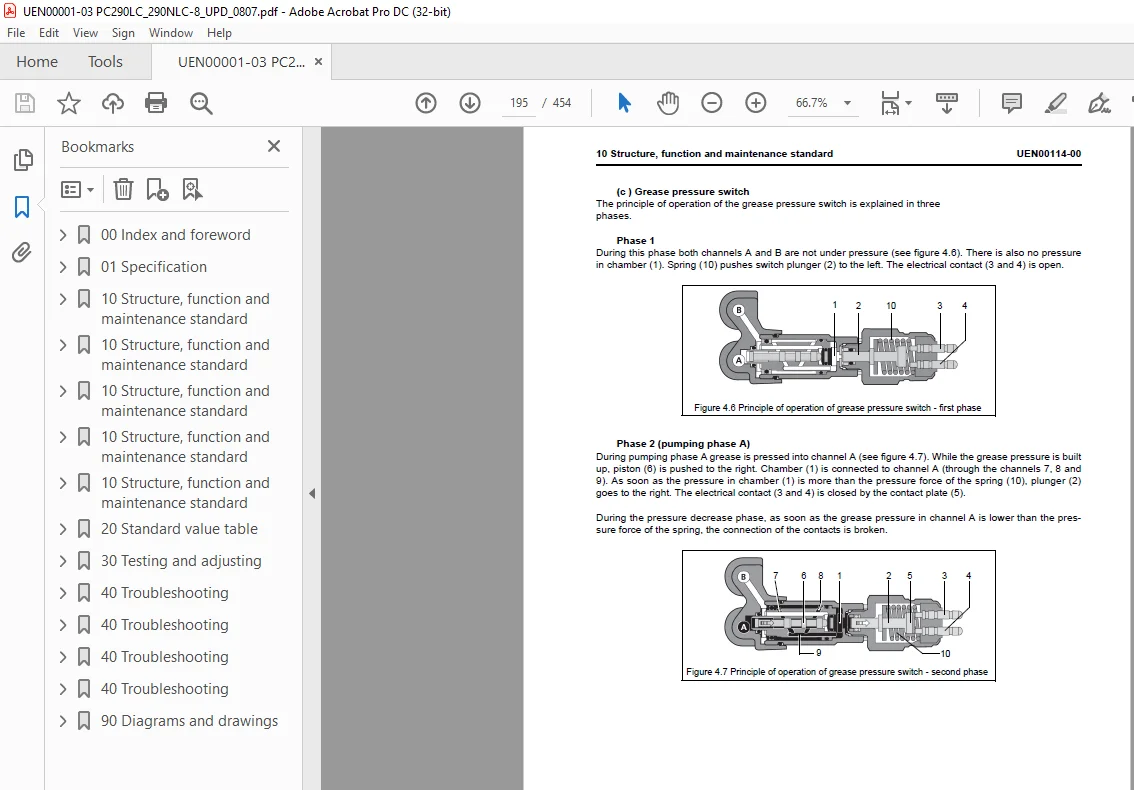The width and height of the screenshot is (1134, 790).
Task: Open Page Thumbnails panel icon
Action: [x=22, y=160]
